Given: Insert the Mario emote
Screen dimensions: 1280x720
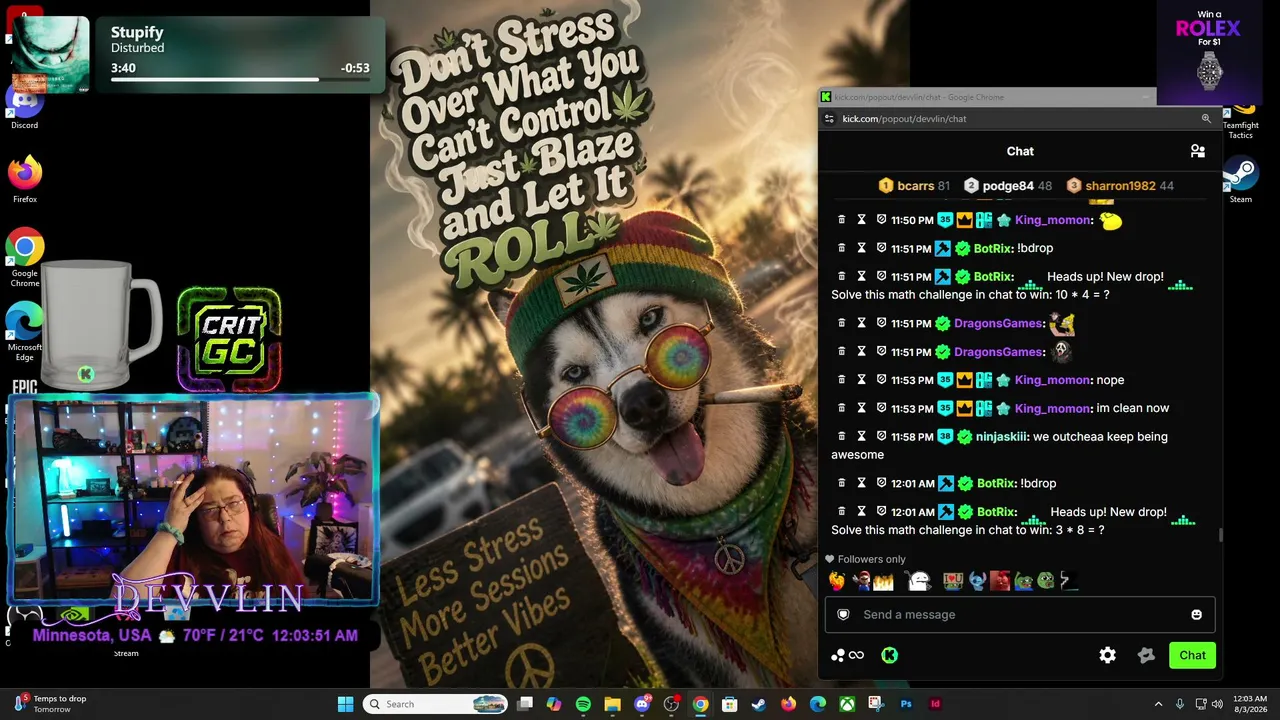Looking at the screenshot, I should coord(861,581).
